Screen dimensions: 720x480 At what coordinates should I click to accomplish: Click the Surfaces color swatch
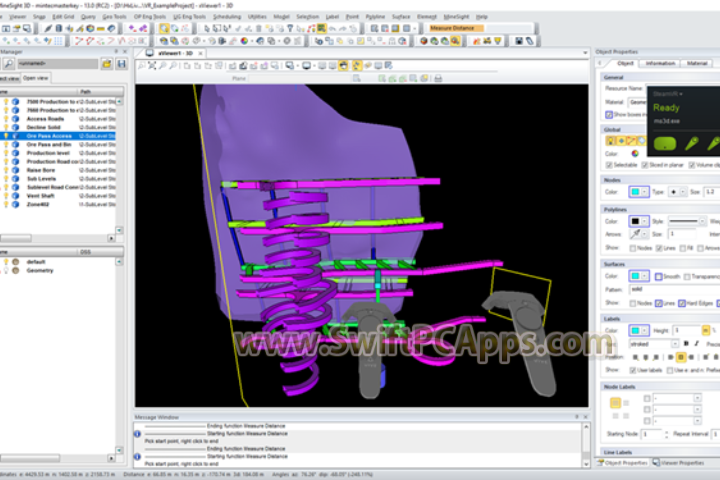[638, 276]
